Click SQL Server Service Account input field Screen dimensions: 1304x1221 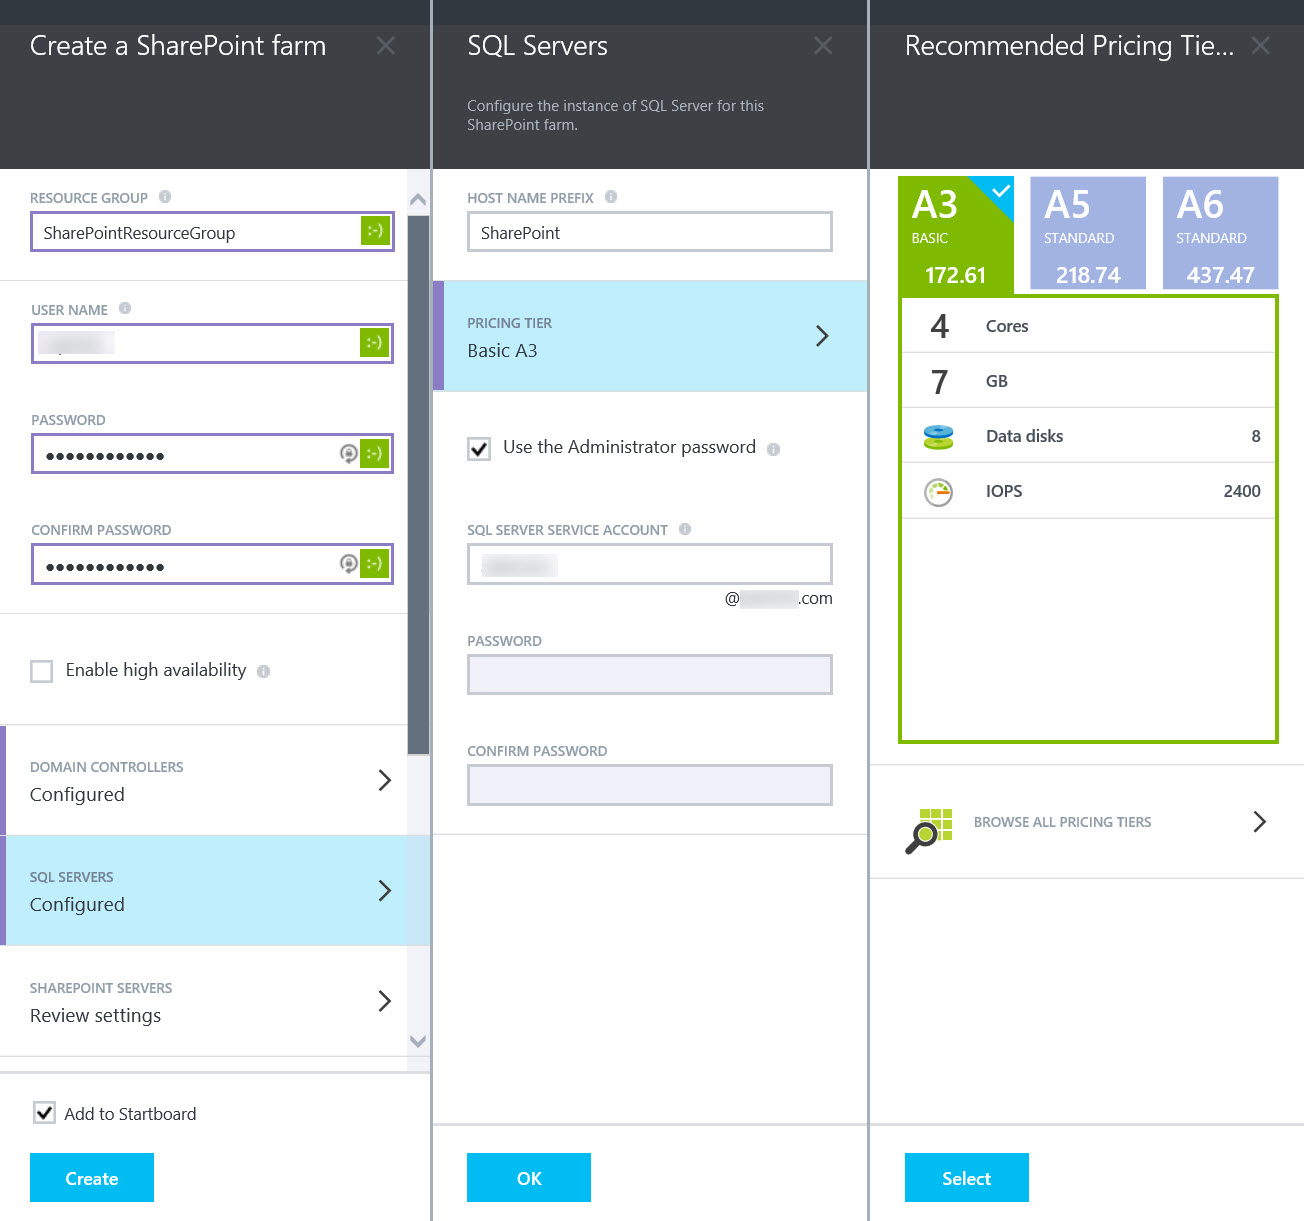[x=650, y=564]
